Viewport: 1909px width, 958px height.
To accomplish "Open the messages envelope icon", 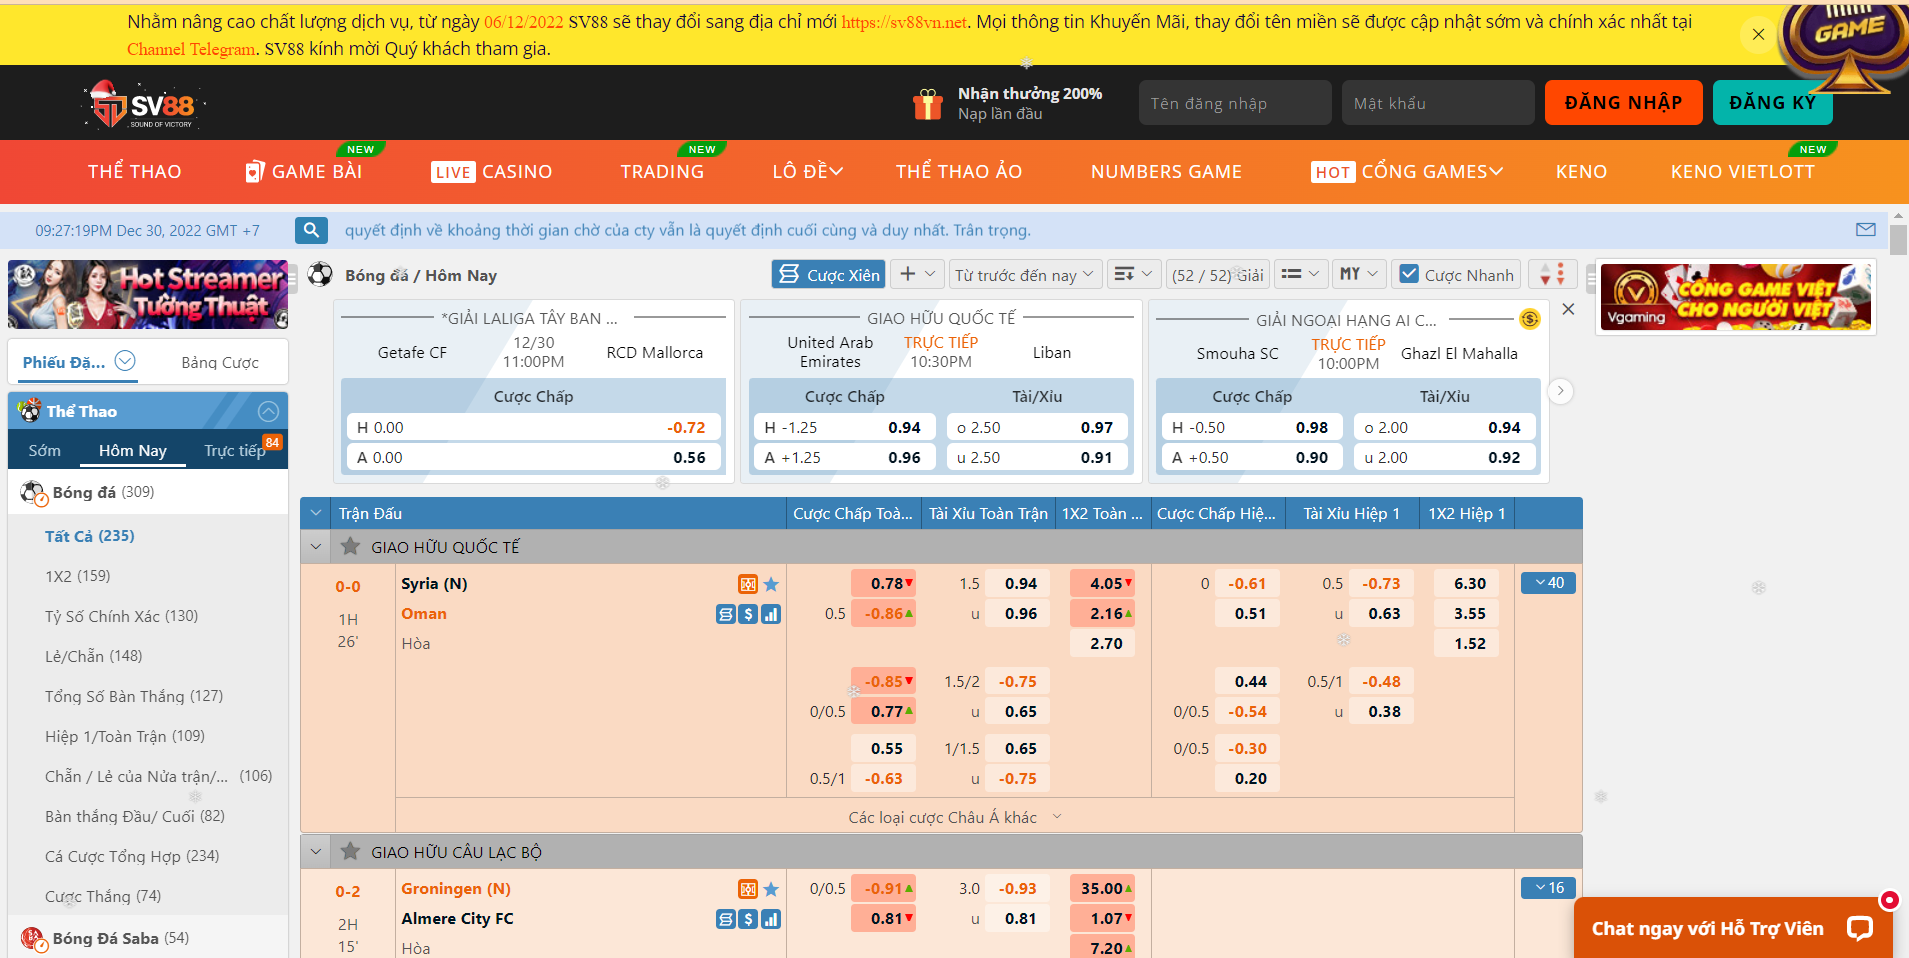I will click(1866, 229).
